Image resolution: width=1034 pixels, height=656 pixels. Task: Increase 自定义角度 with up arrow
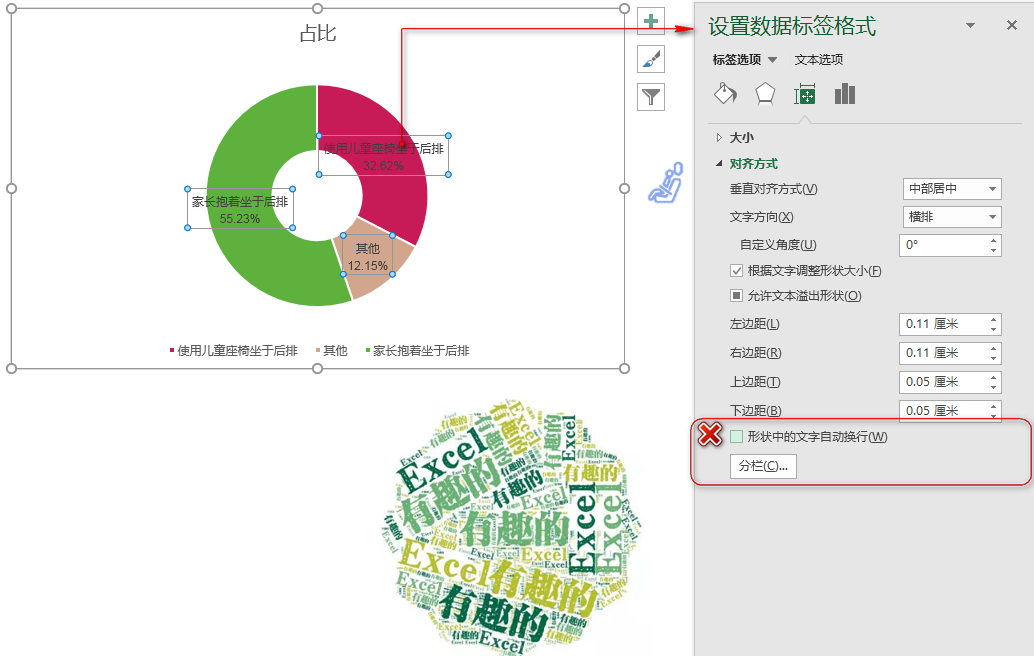pos(993,240)
